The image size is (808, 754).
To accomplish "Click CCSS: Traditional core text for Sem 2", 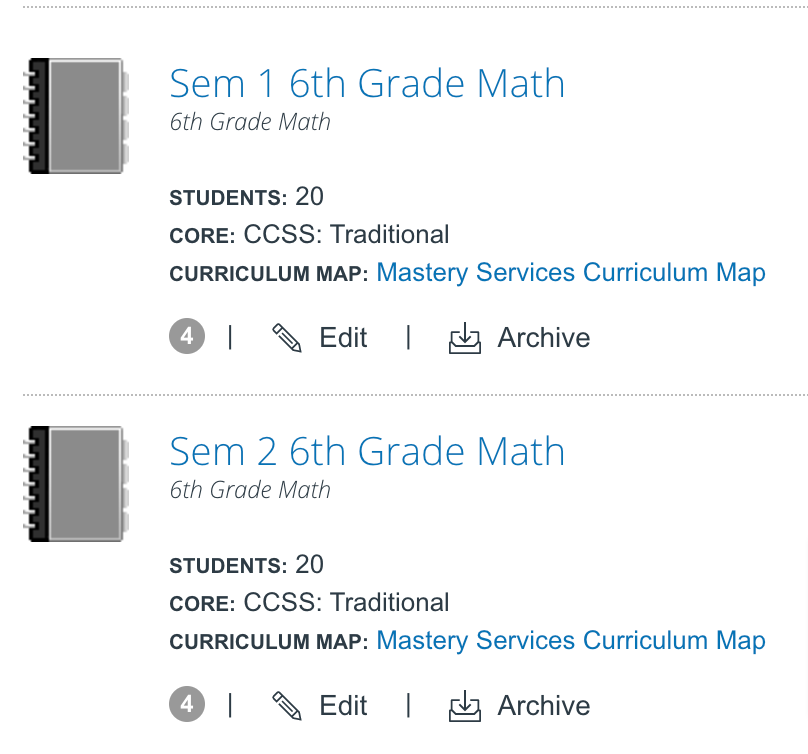I will (x=346, y=602).
